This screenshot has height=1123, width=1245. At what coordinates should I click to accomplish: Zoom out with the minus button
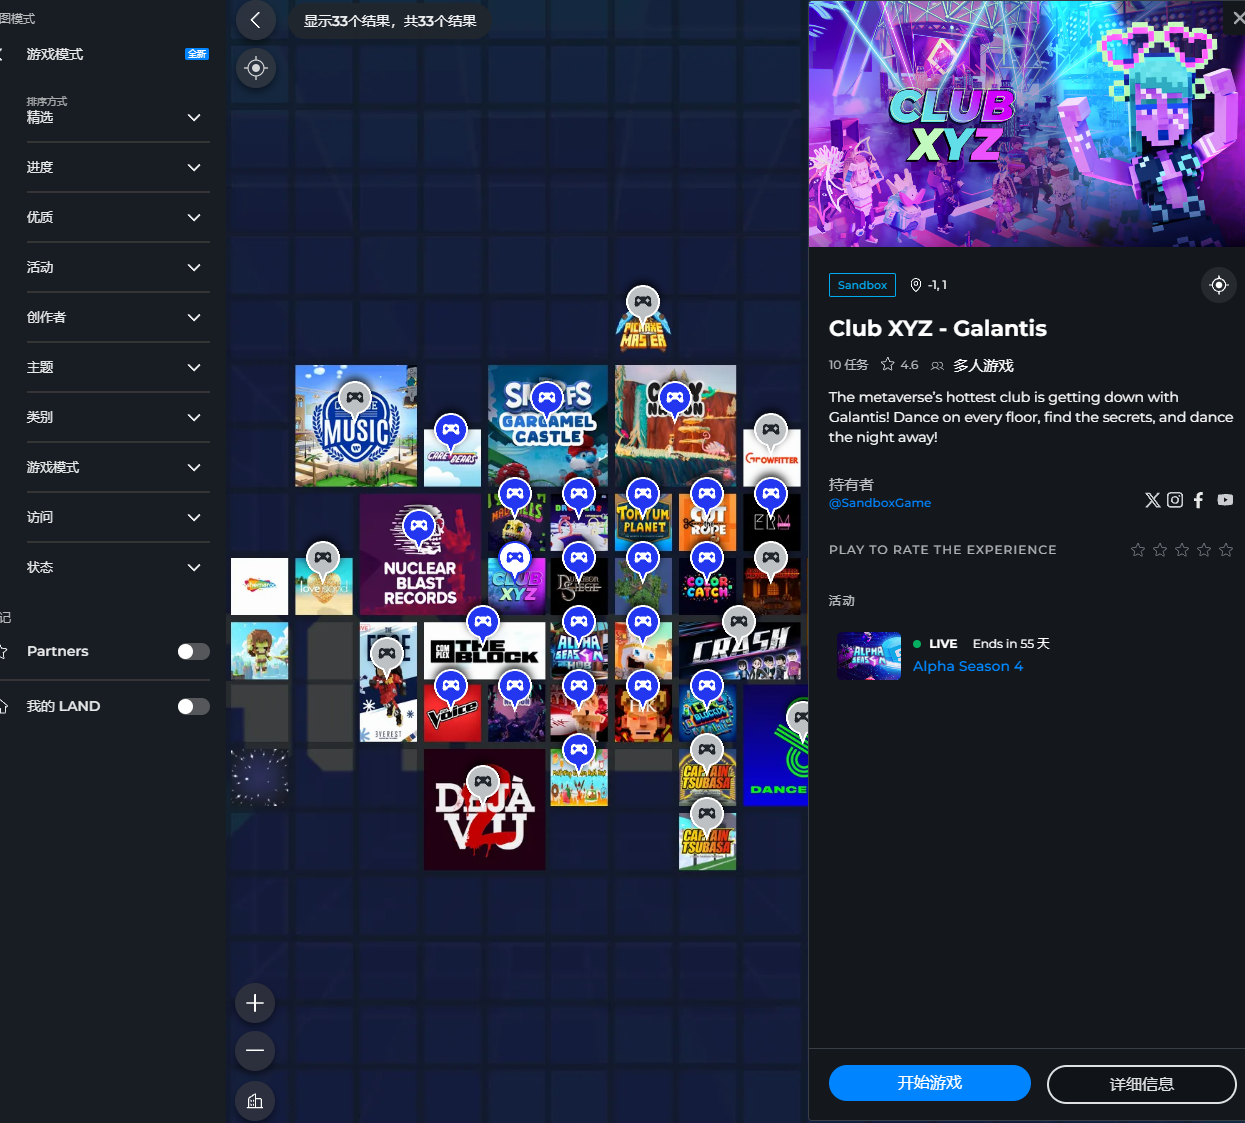coord(255,1050)
